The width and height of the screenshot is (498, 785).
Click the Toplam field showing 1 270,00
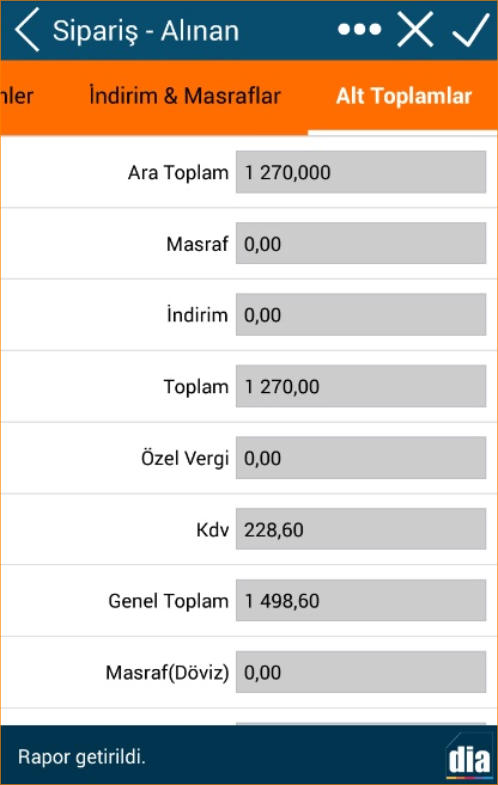[361, 386]
